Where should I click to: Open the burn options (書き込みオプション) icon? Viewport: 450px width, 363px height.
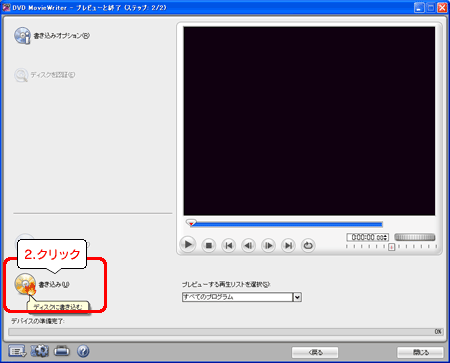click(22, 36)
